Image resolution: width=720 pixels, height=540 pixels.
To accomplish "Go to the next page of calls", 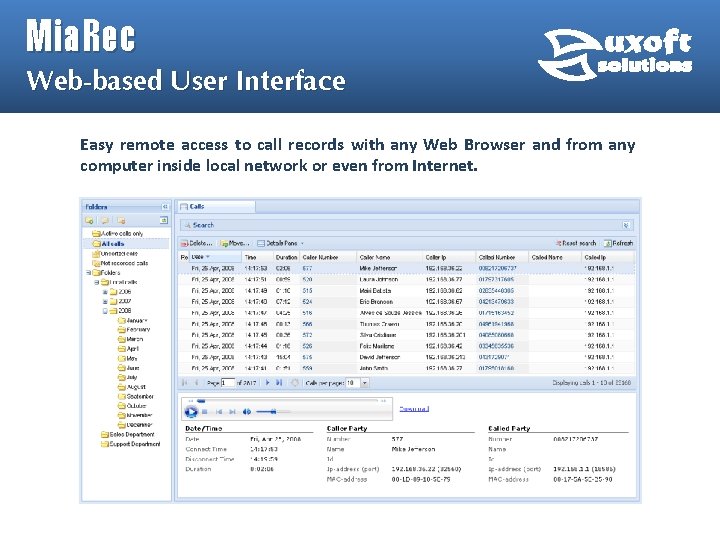I will [268, 382].
